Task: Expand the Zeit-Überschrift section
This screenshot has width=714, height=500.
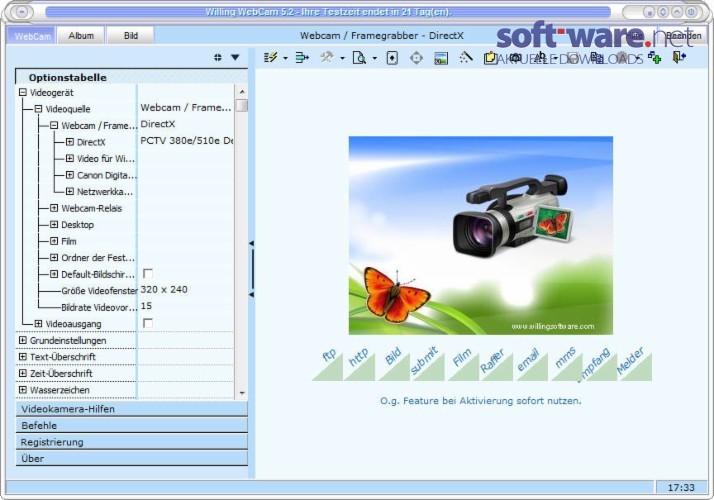Action: tap(23, 373)
